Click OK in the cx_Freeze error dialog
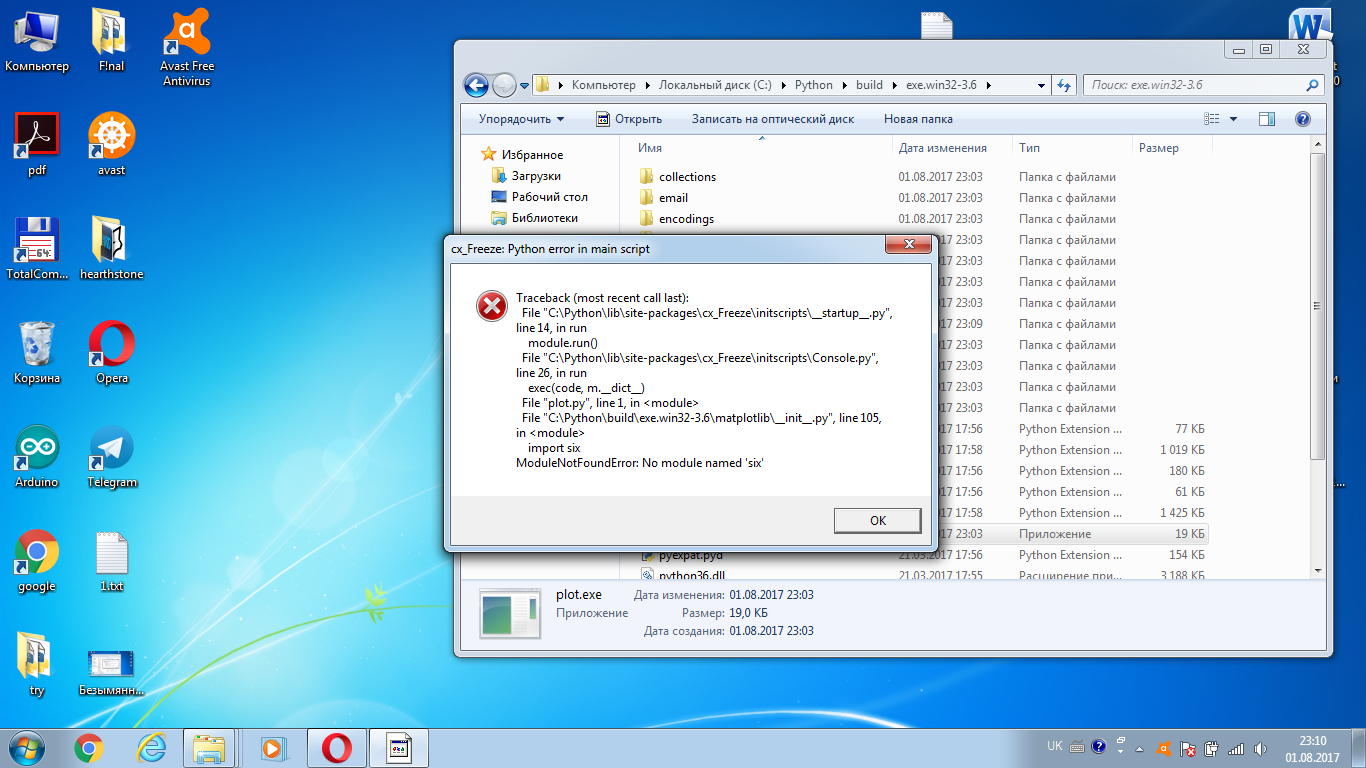The width and height of the screenshot is (1366, 768). tap(877, 520)
